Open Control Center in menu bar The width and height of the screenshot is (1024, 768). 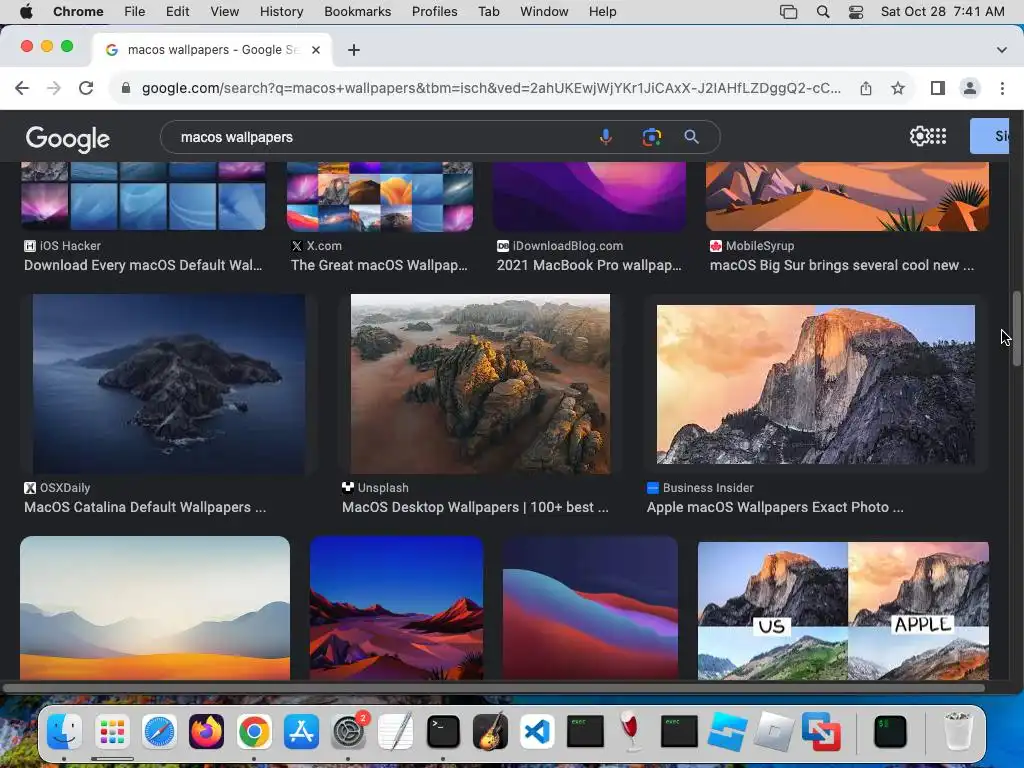[x=856, y=12]
